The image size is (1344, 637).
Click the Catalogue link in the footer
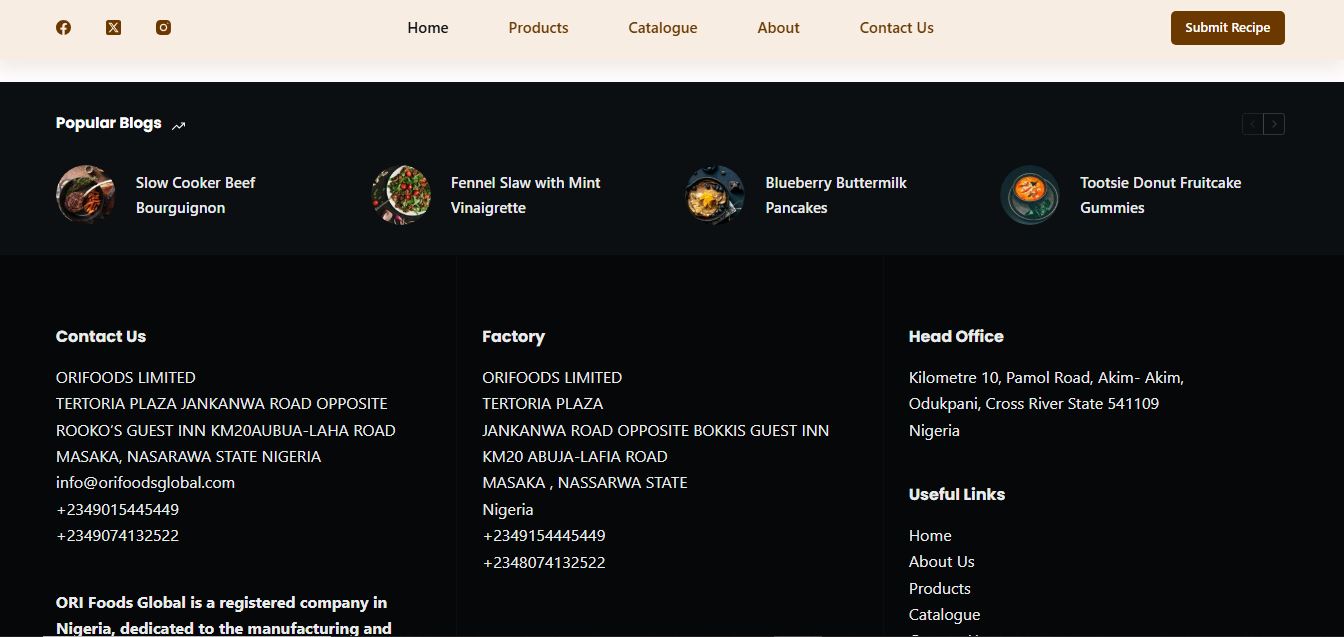pos(944,614)
